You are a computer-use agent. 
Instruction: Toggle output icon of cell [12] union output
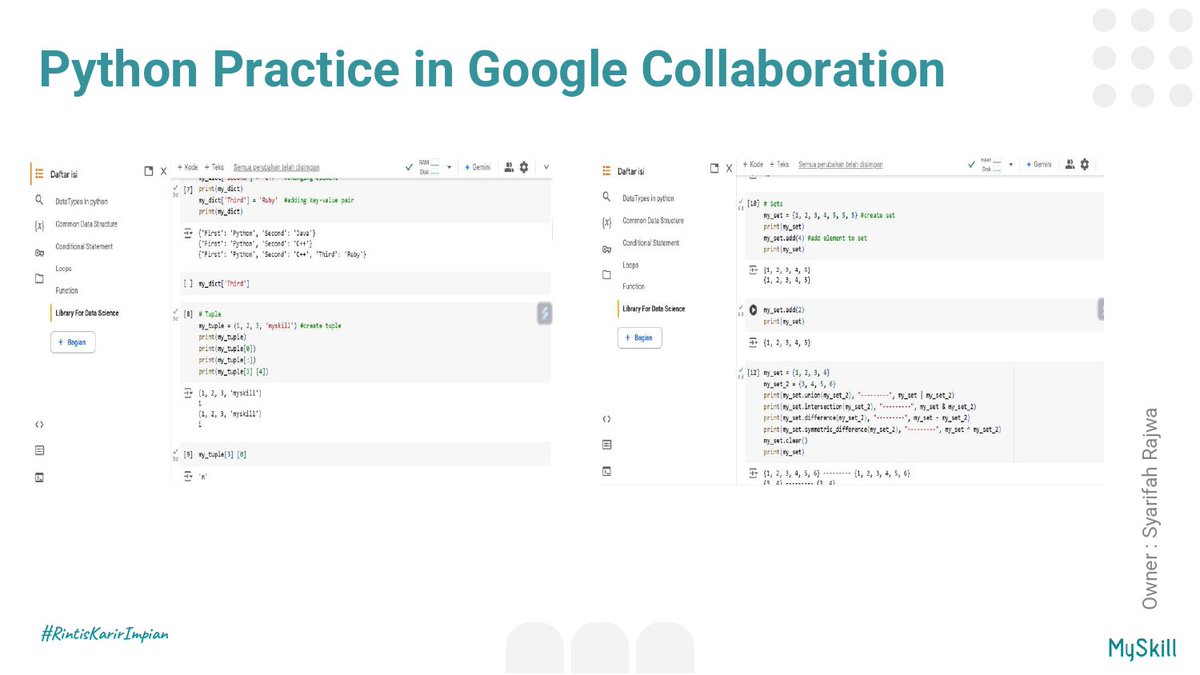tap(754, 472)
